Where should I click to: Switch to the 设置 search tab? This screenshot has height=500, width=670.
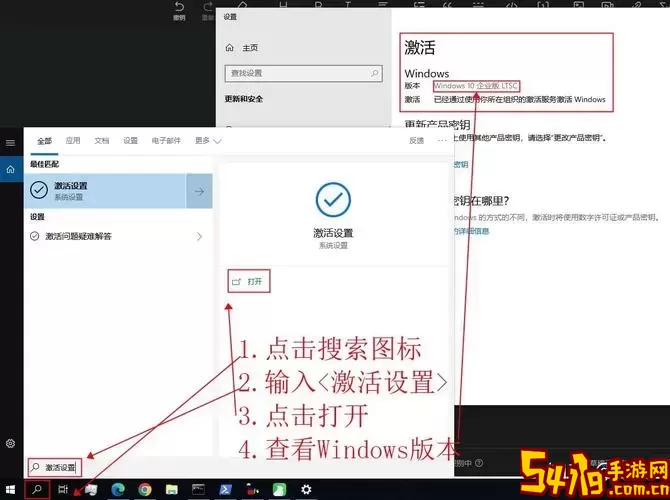click(x=131, y=140)
